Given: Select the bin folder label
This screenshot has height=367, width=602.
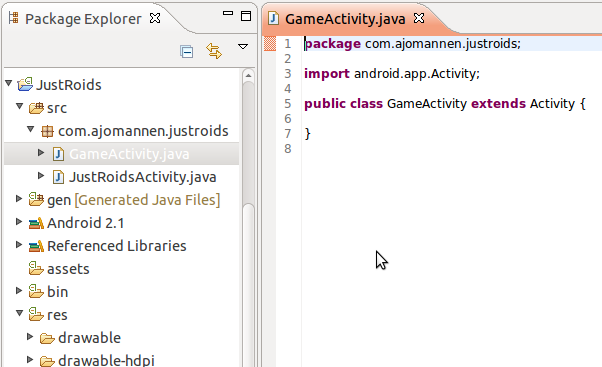Looking at the screenshot, I should coord(58,292).
